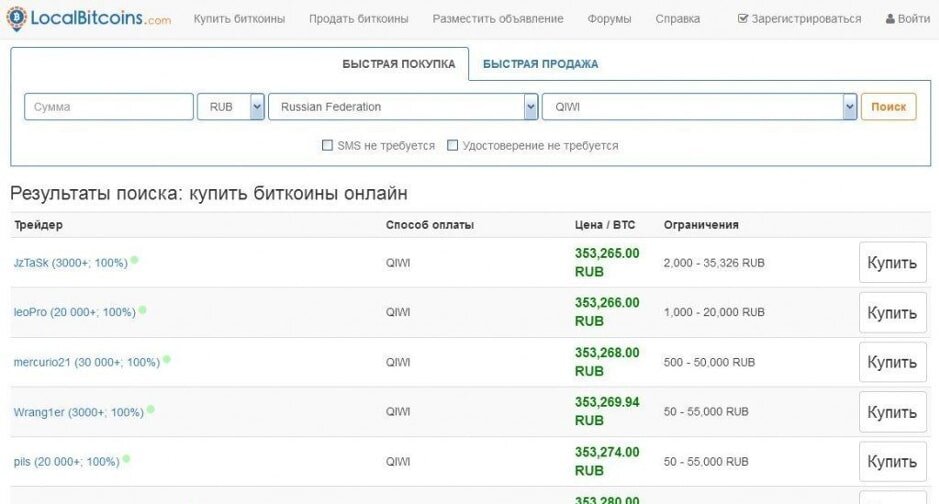Open trader profile Wrang1er (3000+; 100%)
The image size is (939, 504).
tap(78, 412)
